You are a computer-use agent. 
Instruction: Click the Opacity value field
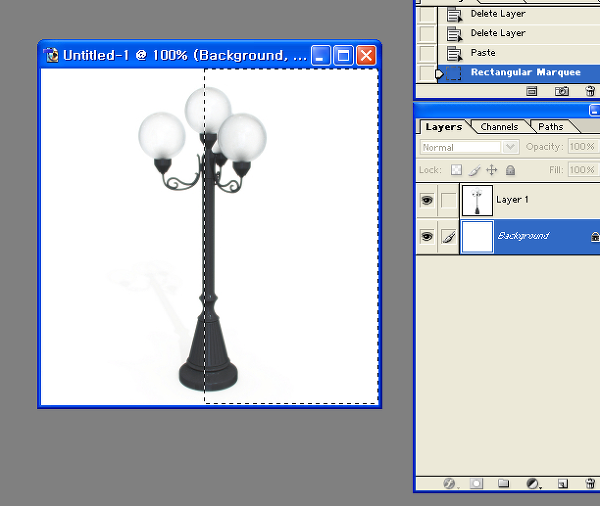coord(582,147)
